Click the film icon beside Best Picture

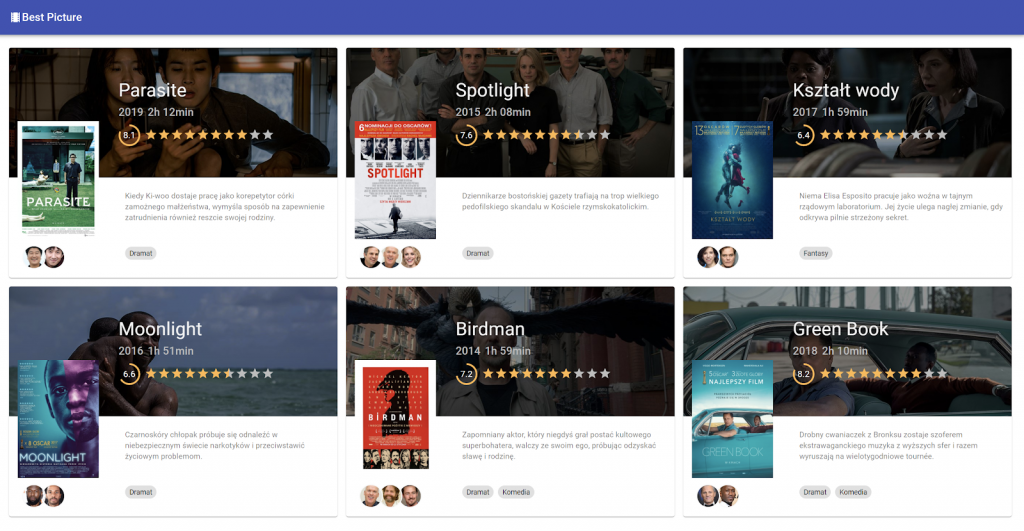click(15, 17)
